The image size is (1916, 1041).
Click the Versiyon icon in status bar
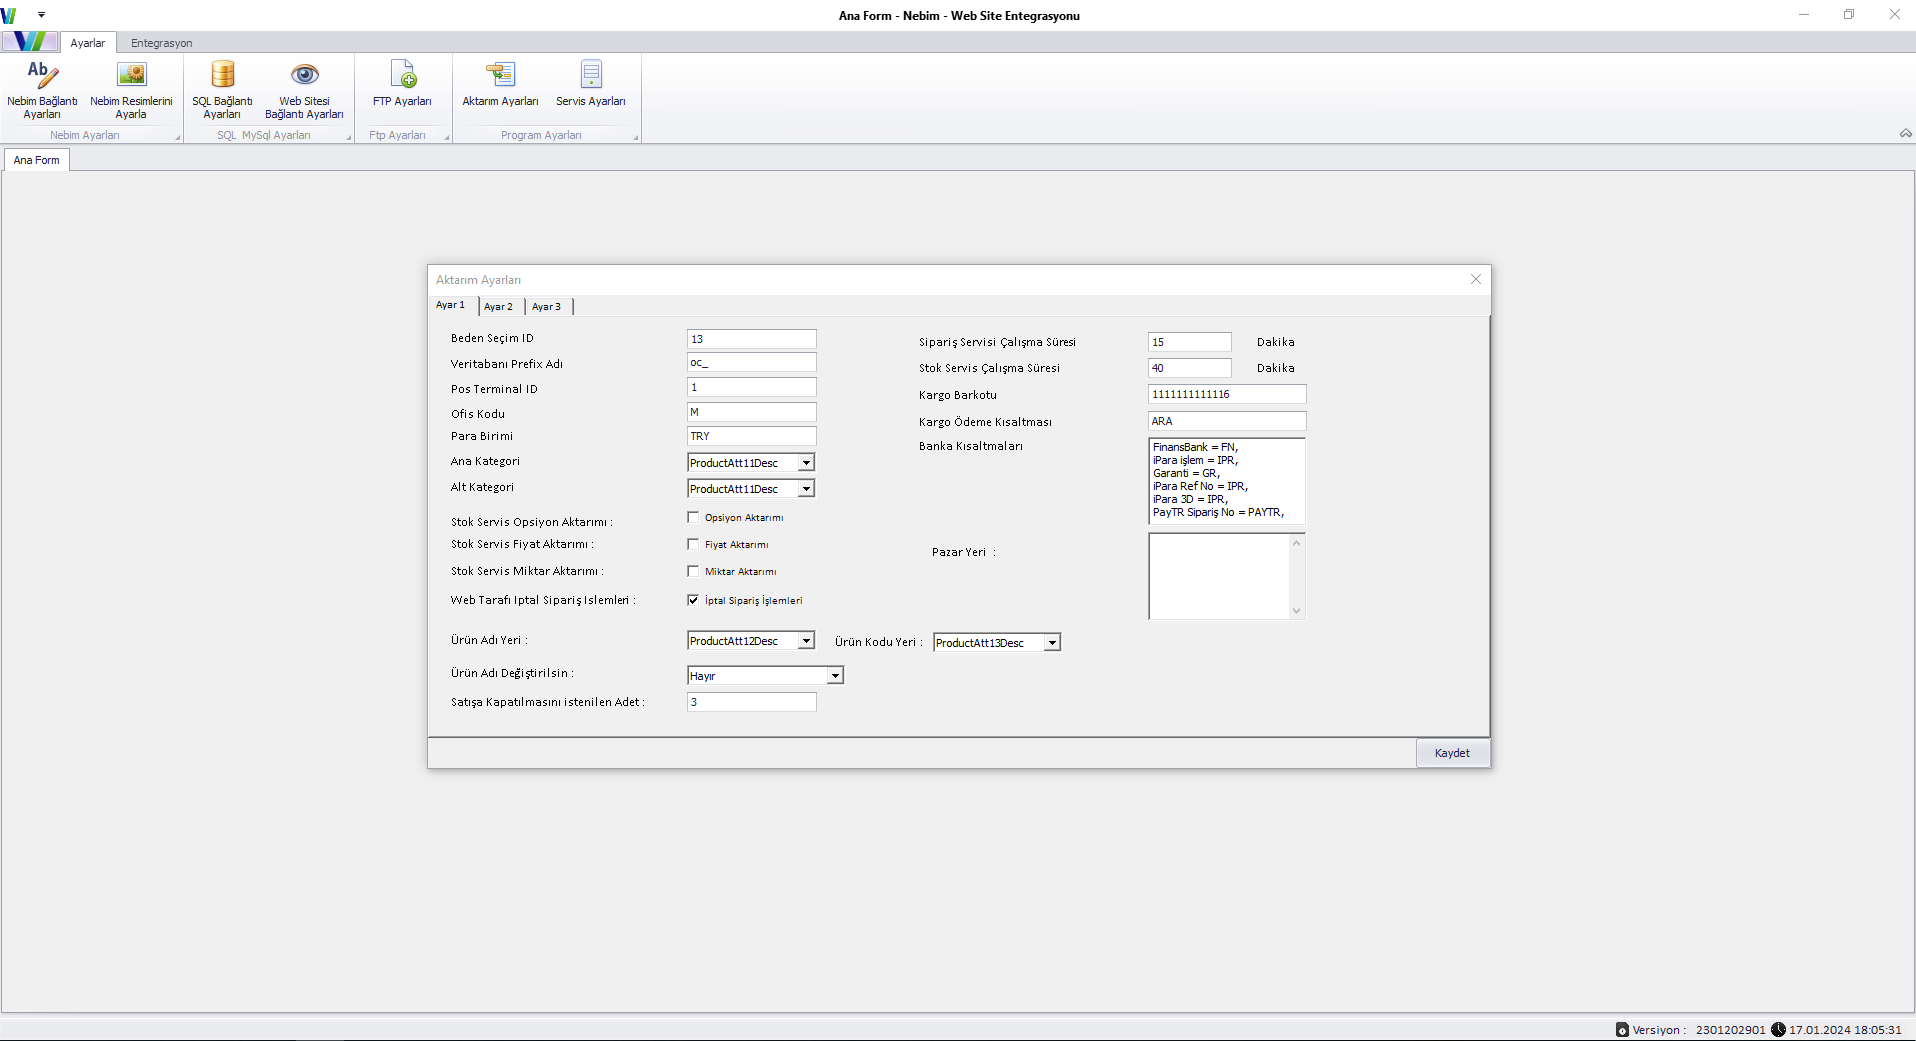(x=1622, y=1029)
